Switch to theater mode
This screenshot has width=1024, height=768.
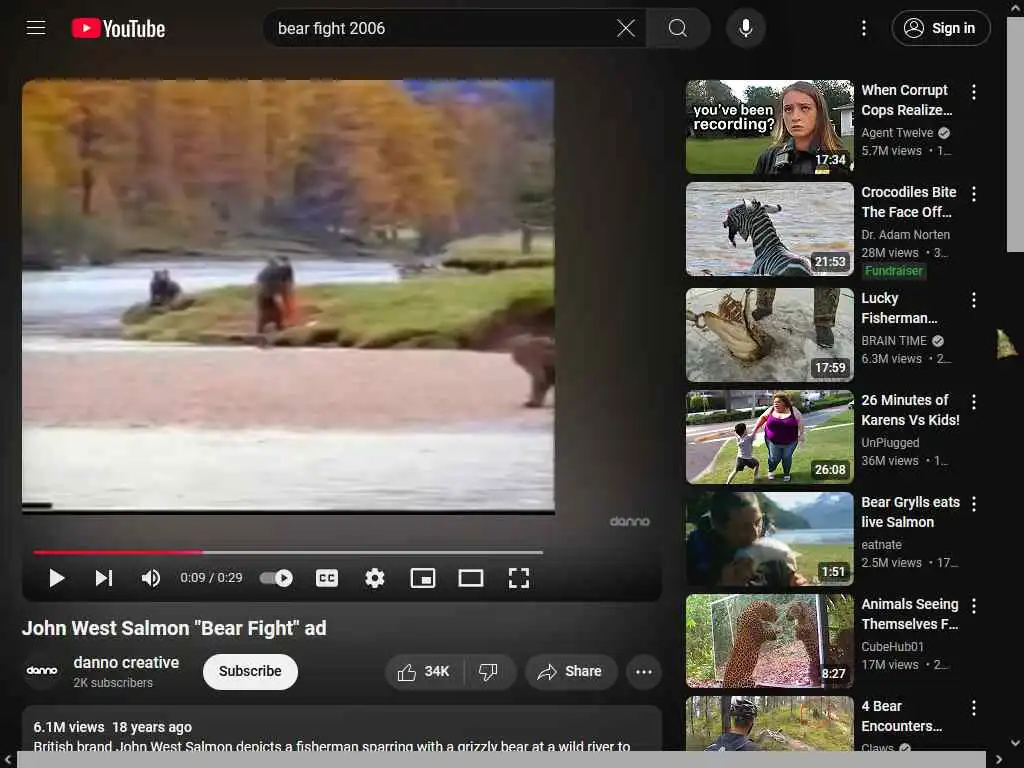pos(471,578)
